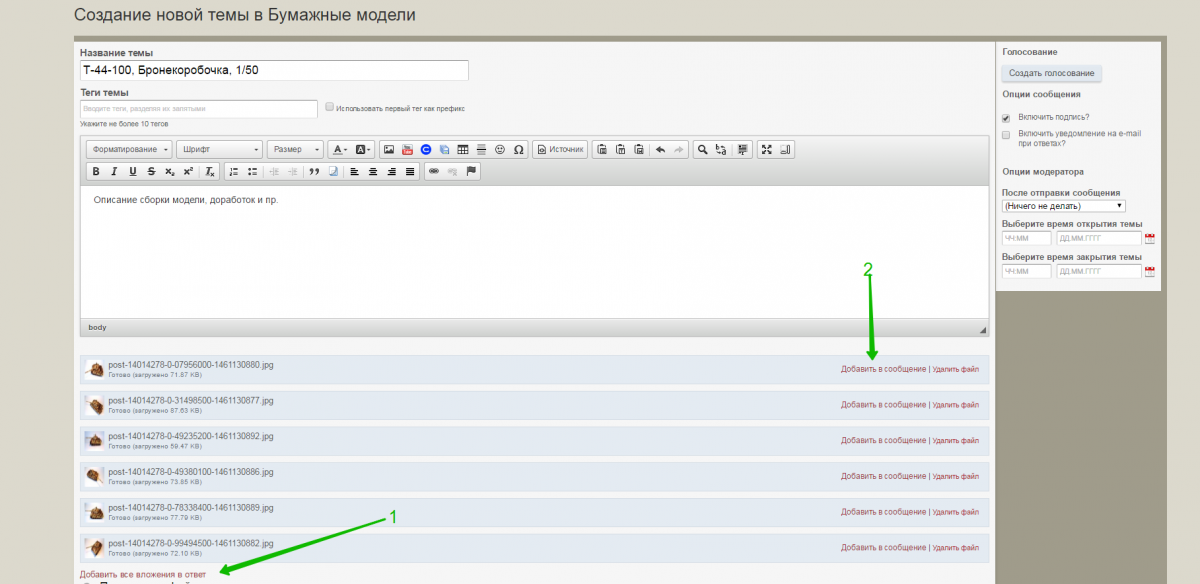This screenshot has width=1200, height=584.
Task: Click the Теги темы tags input
Action: click(198, 108)
